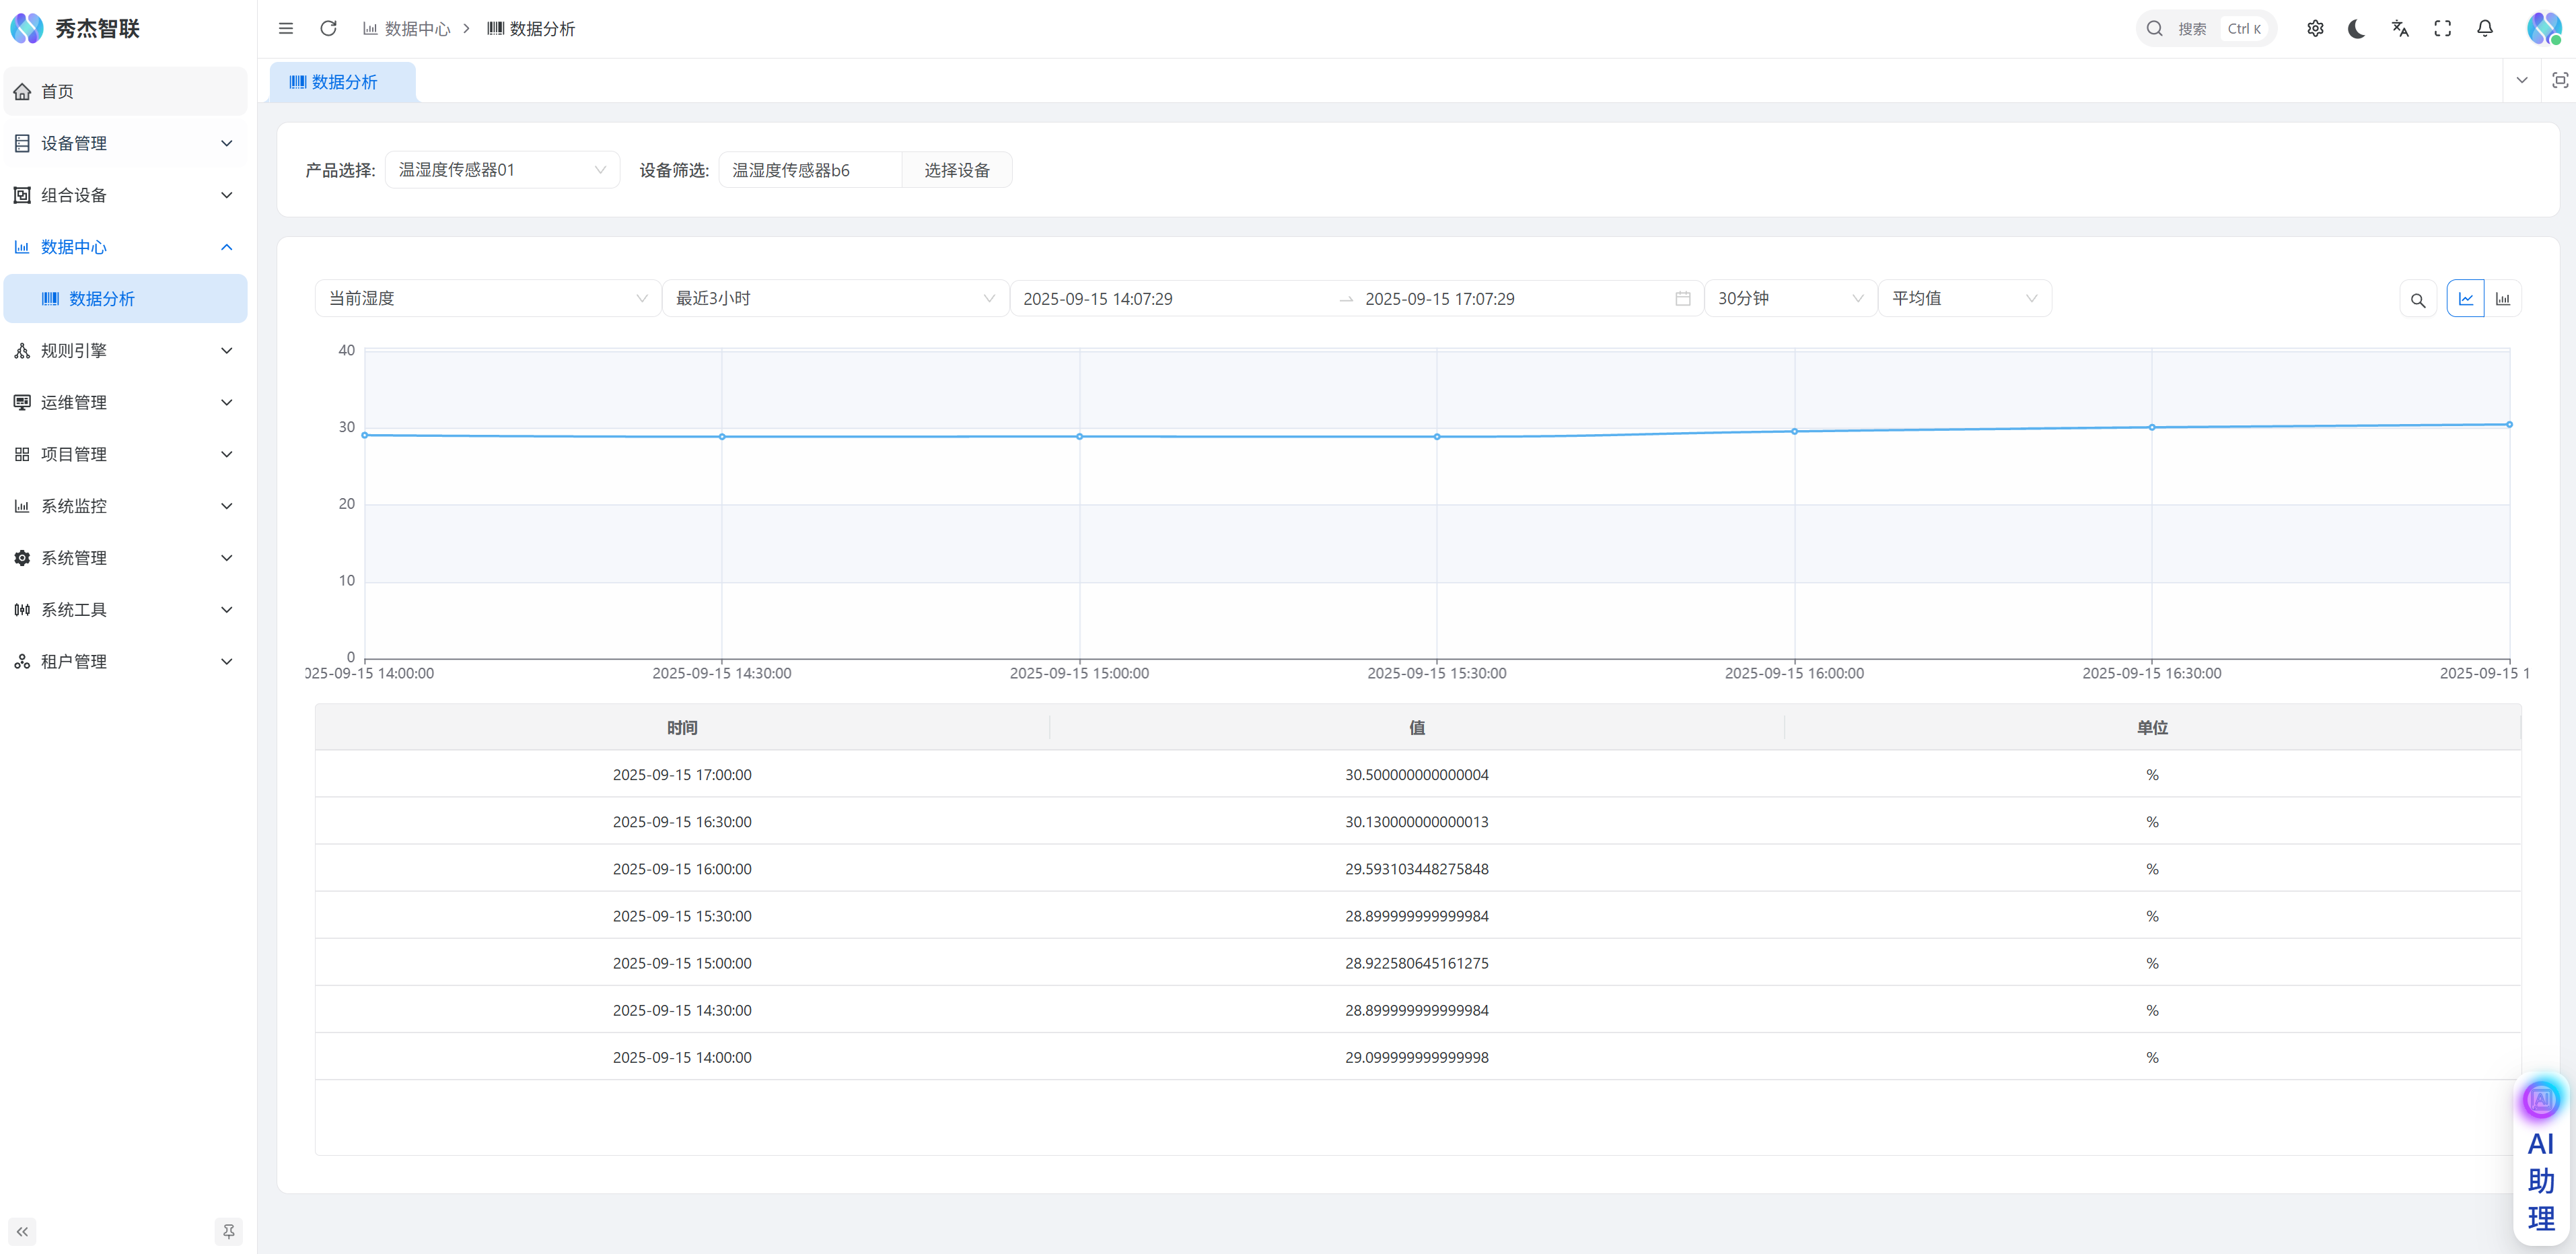Click the refresh page icon
Image resolution: width=2576 pixels, height=1254 pixels.
point(328,28)
